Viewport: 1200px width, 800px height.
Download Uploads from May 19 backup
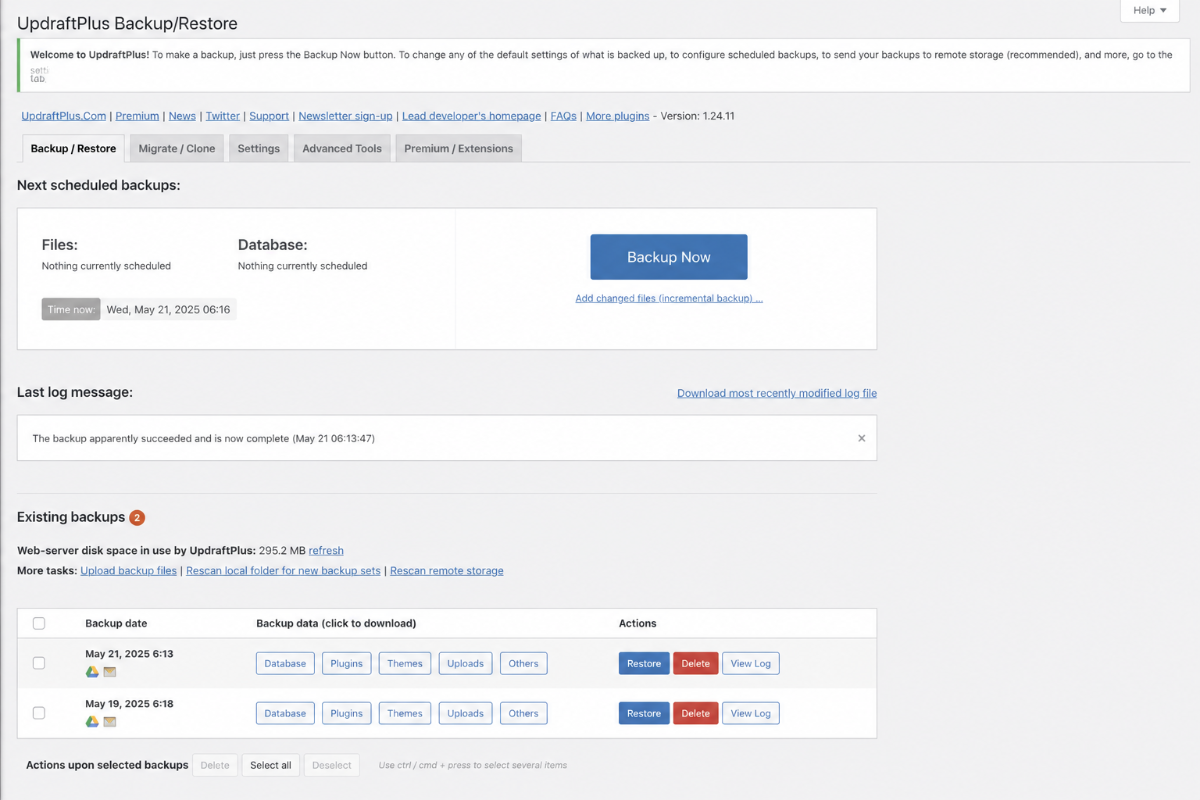(x=465, y=713)
